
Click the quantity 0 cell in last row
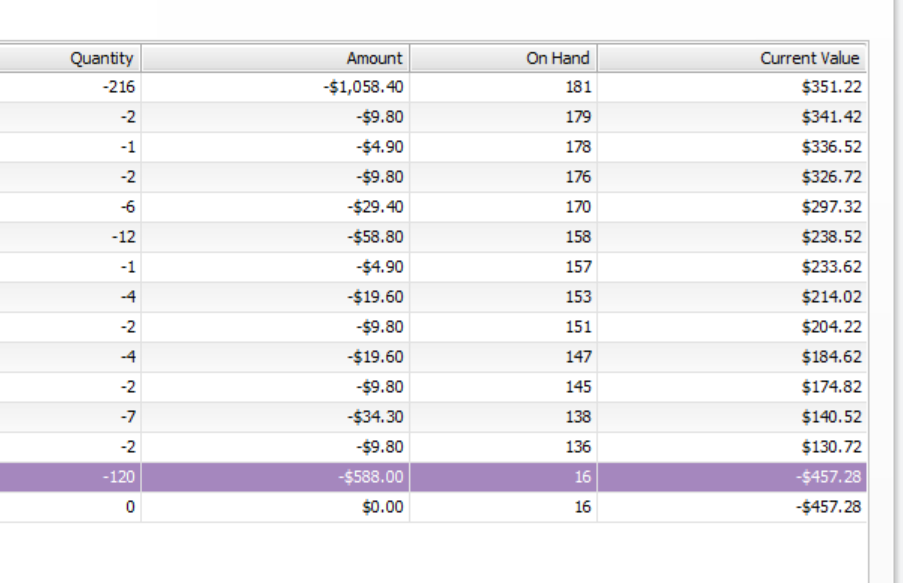pyautogui.click(x=129, y=507)
